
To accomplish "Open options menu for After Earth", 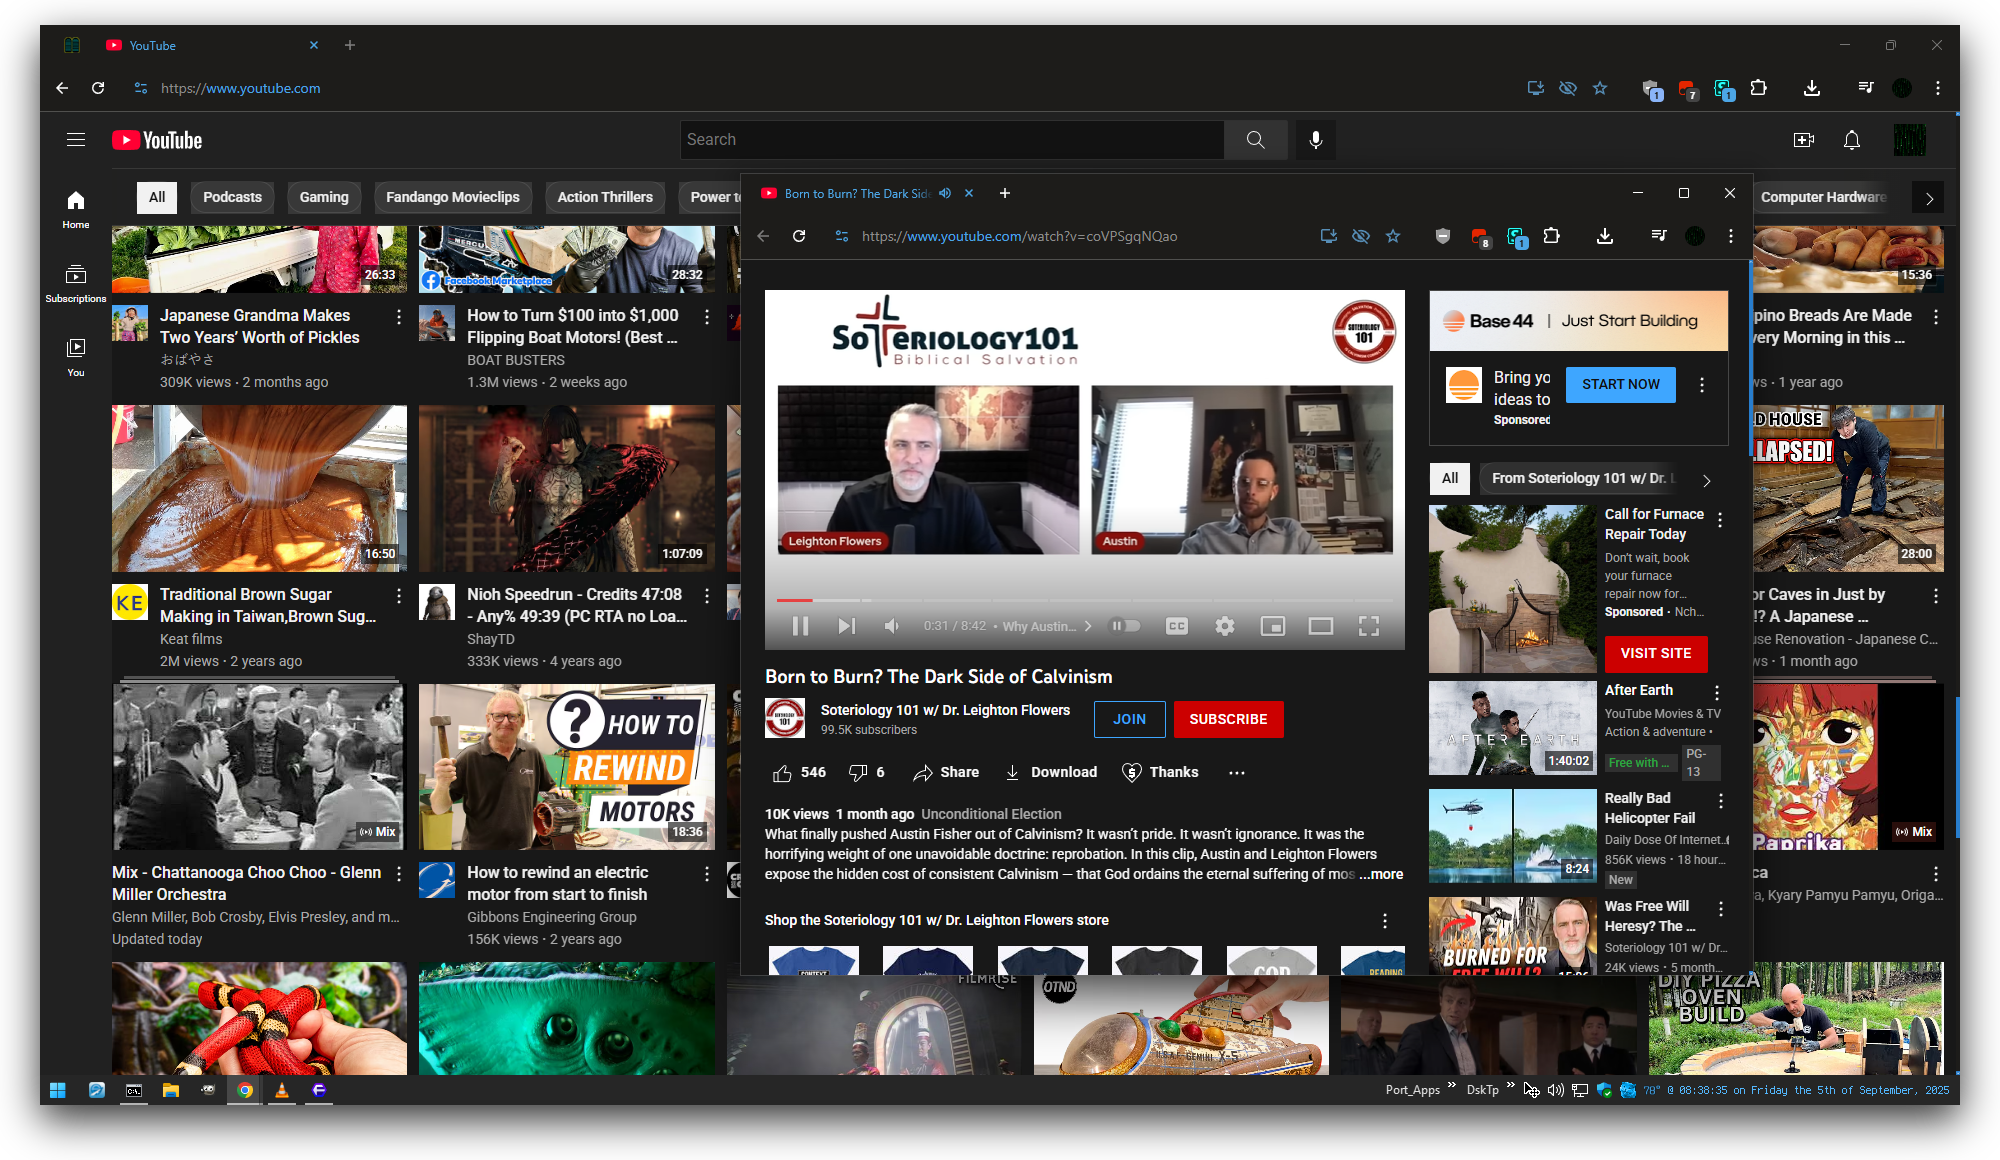I will [x=1717, y=693].
